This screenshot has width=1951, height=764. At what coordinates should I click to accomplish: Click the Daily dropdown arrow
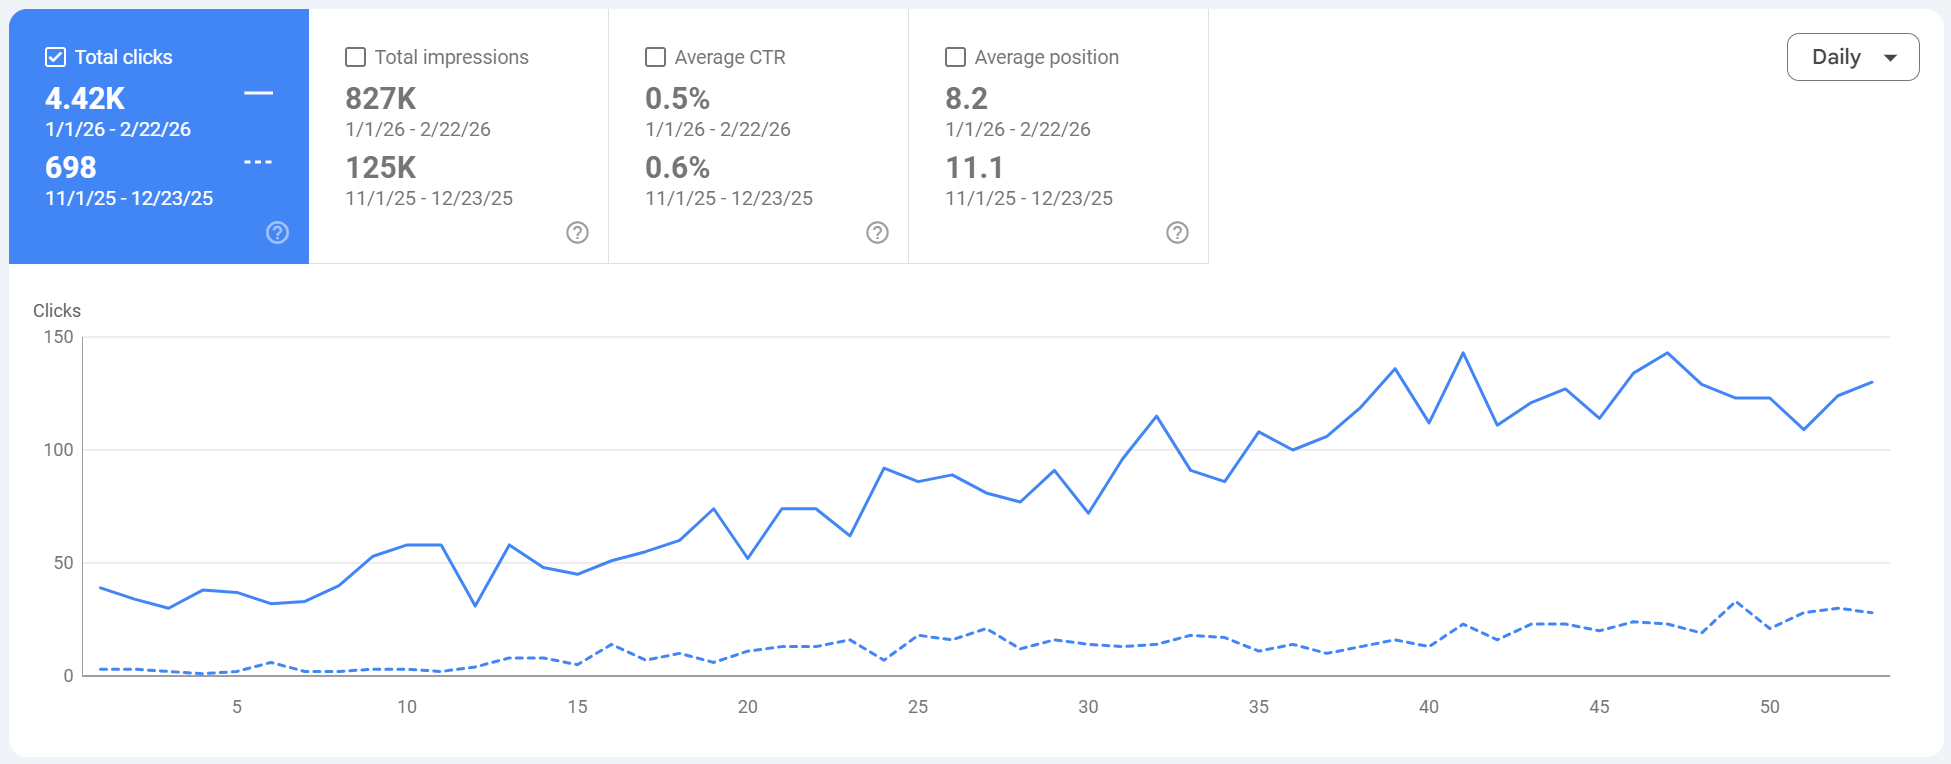(x=1890, y=57)
